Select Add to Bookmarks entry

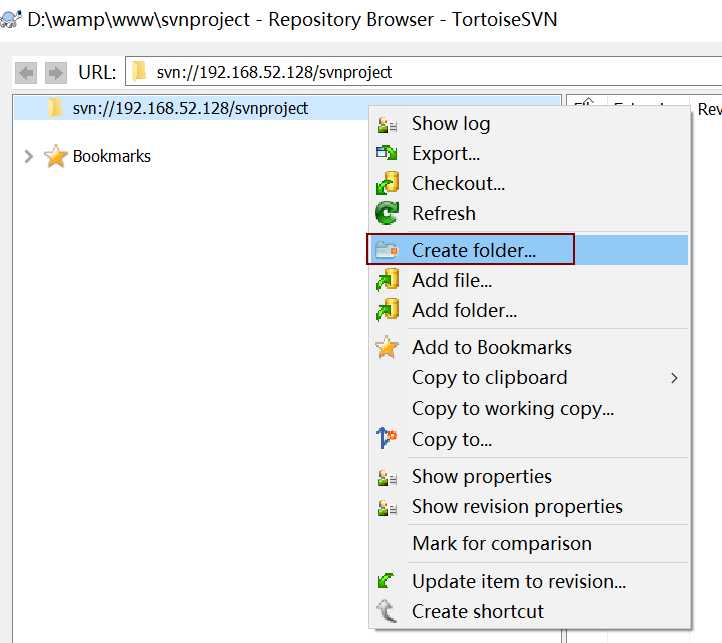pos(529,347)
